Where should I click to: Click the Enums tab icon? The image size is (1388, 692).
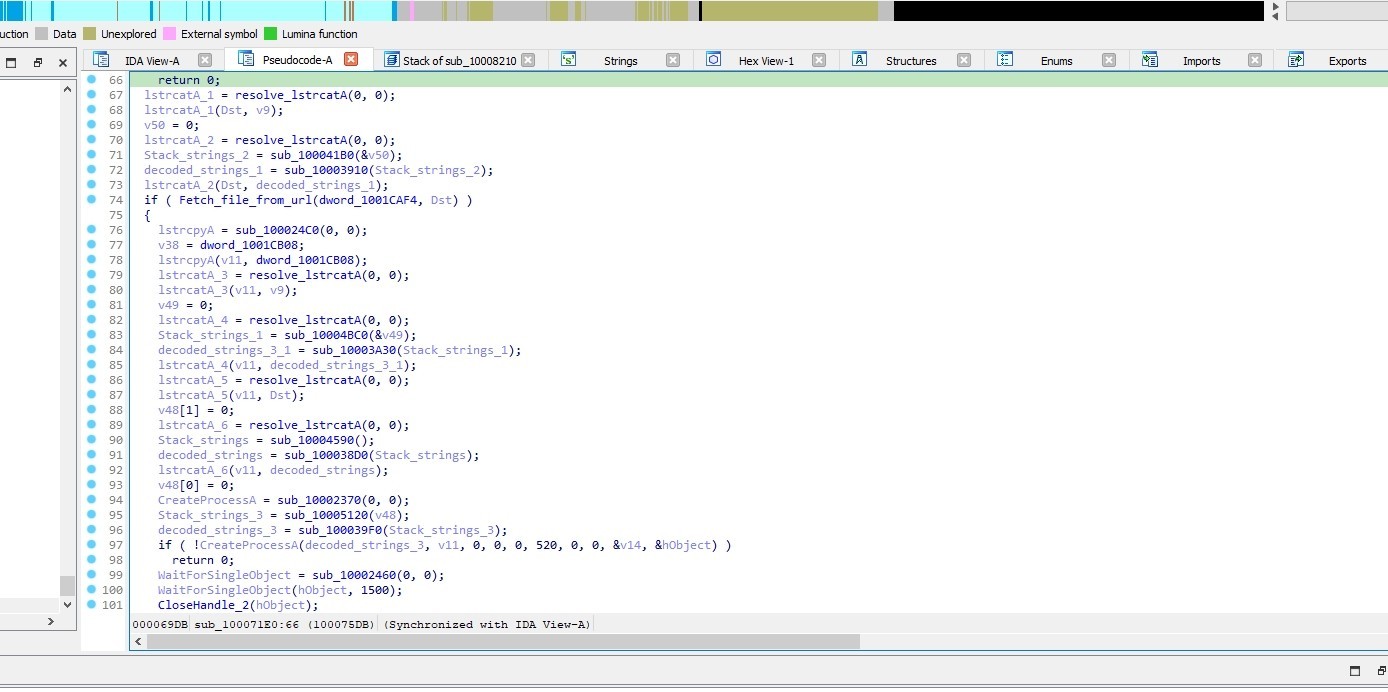tap(1005, 60)
